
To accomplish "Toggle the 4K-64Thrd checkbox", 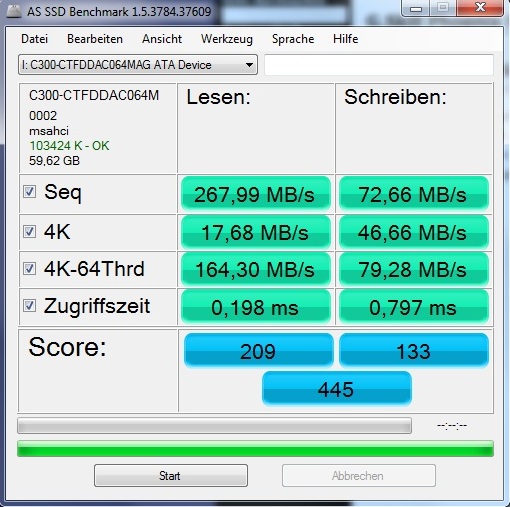I will [x=29, y=268].
